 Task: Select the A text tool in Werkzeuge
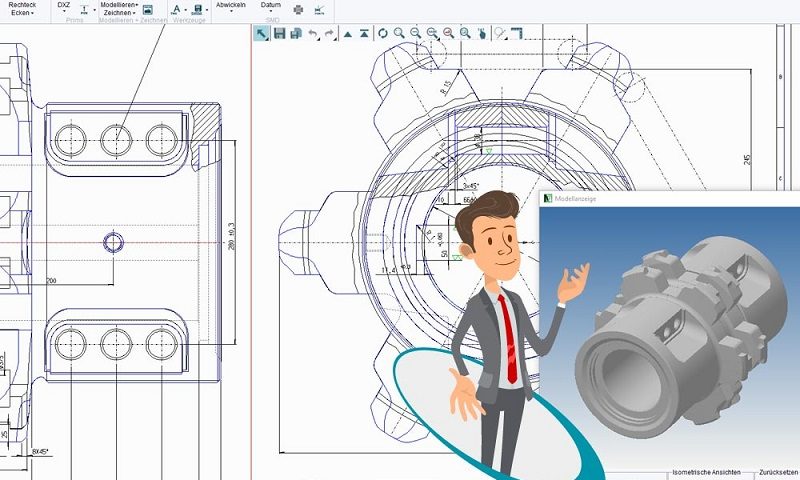pyautogui.click(x=176, y=10)
